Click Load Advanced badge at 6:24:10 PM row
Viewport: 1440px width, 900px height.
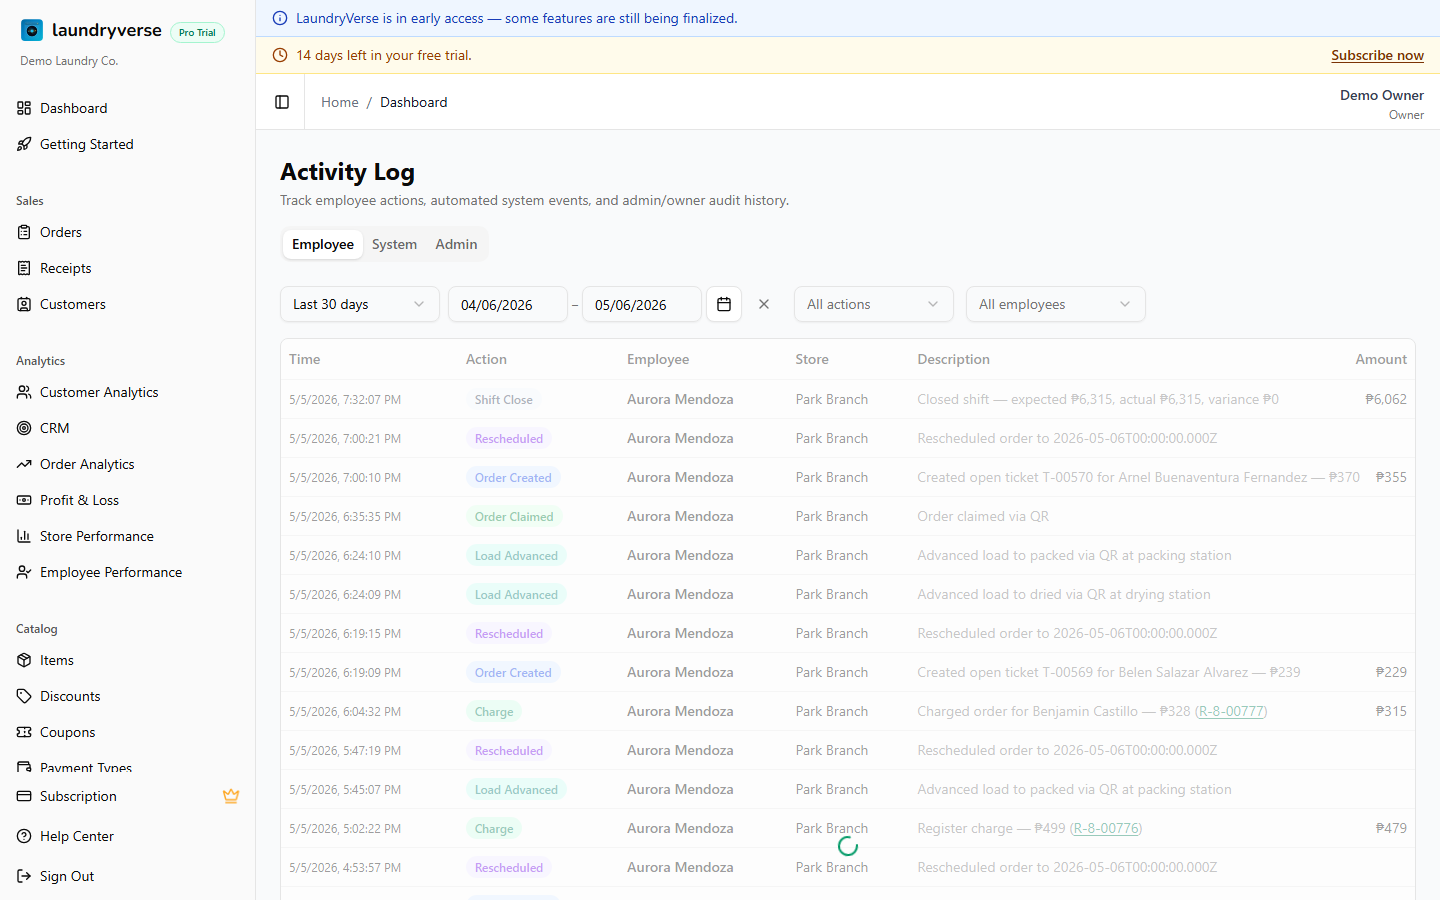tap(516, 555)
